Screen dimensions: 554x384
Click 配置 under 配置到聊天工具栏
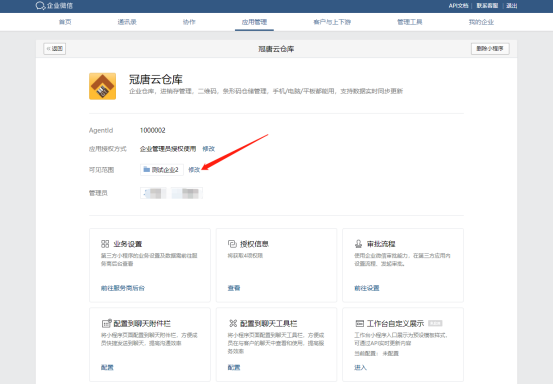pyautogui.click(x=234, y=367)
